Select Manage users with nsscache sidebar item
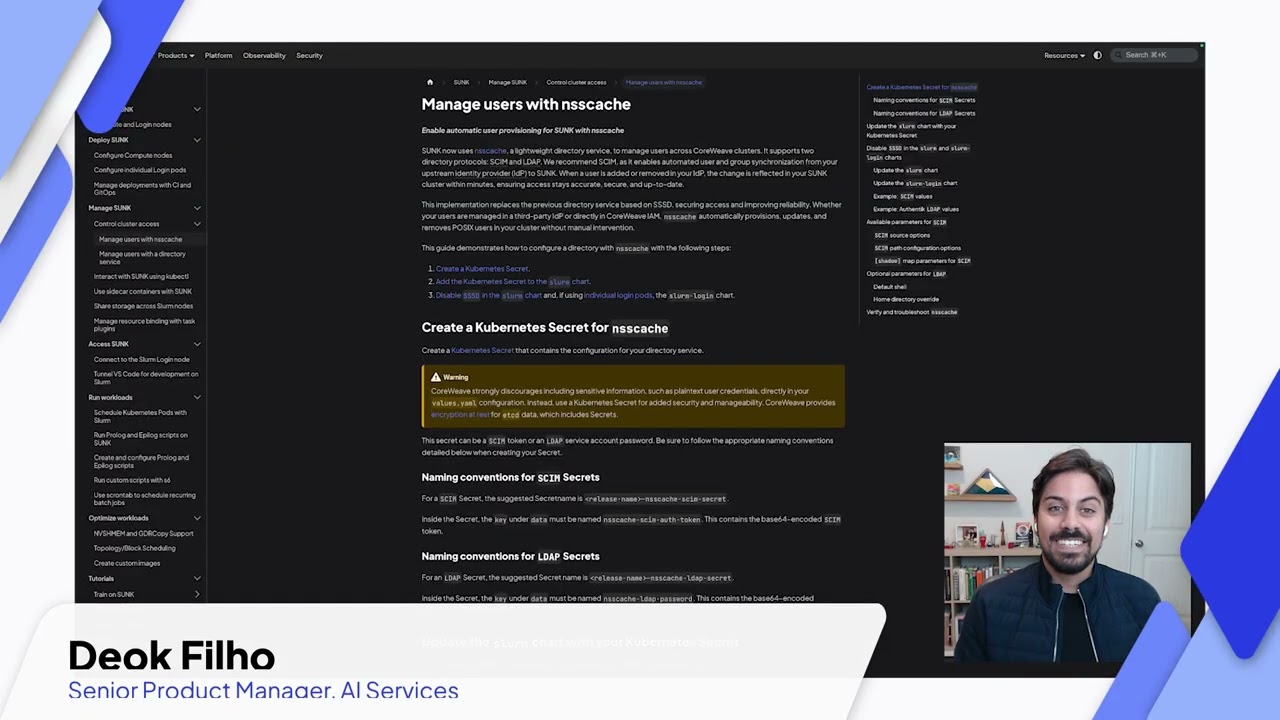Viewport: 1280px width, 720px height. (x=140, y=239)
